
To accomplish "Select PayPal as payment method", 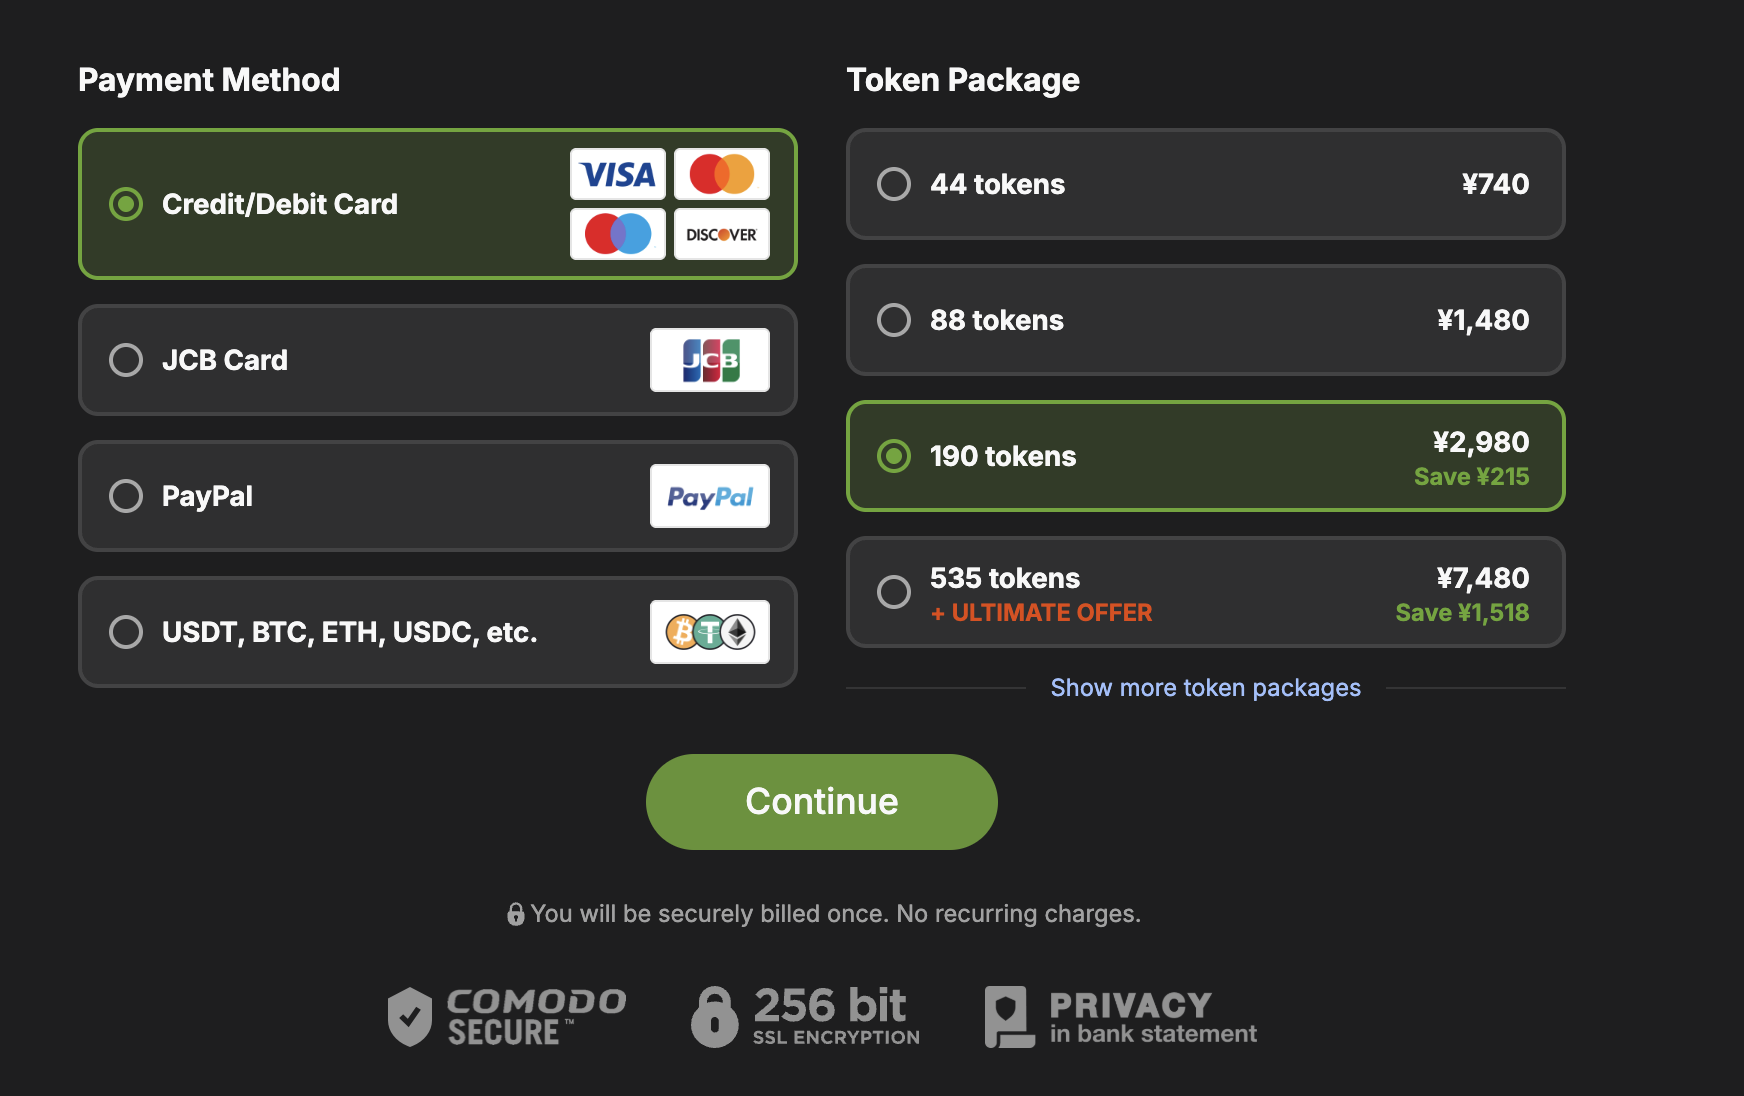I will [x=126, y=496].
